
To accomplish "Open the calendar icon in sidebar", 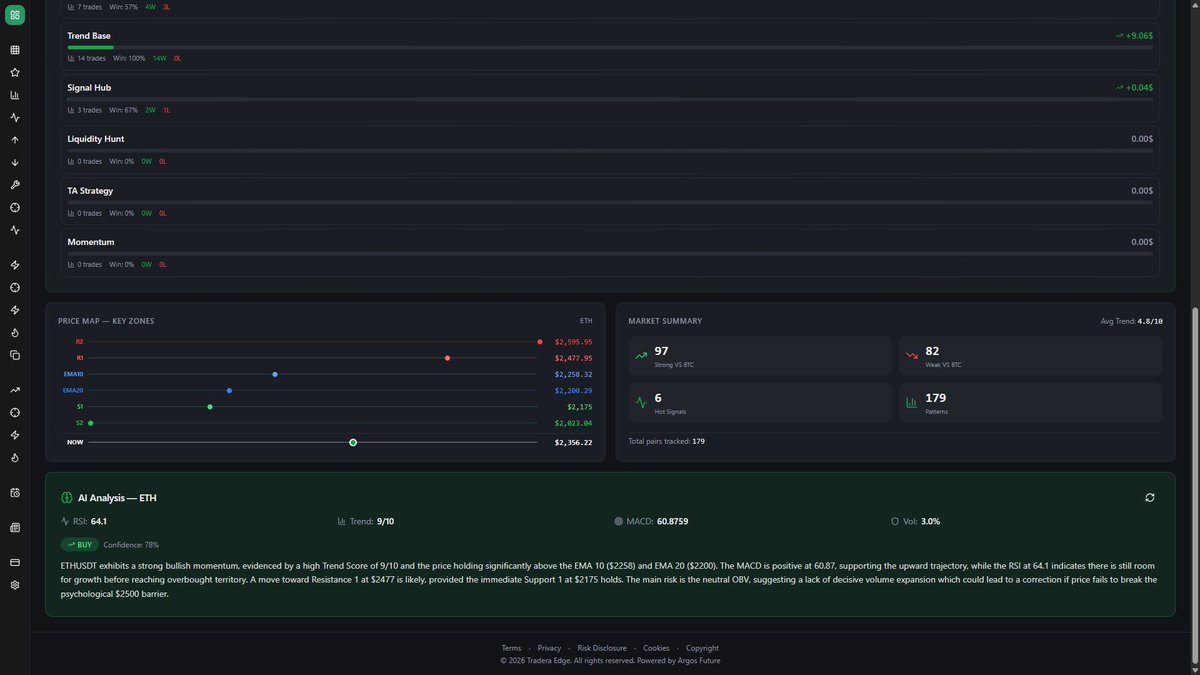I will tap(15, 493).
